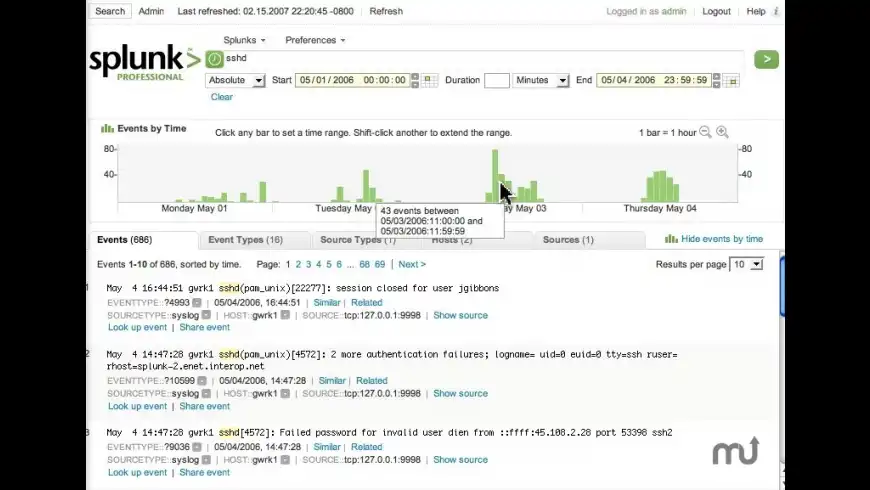870x490 pixels.
Task: Click the End time stepper arrows
Action: click(716, 80)
